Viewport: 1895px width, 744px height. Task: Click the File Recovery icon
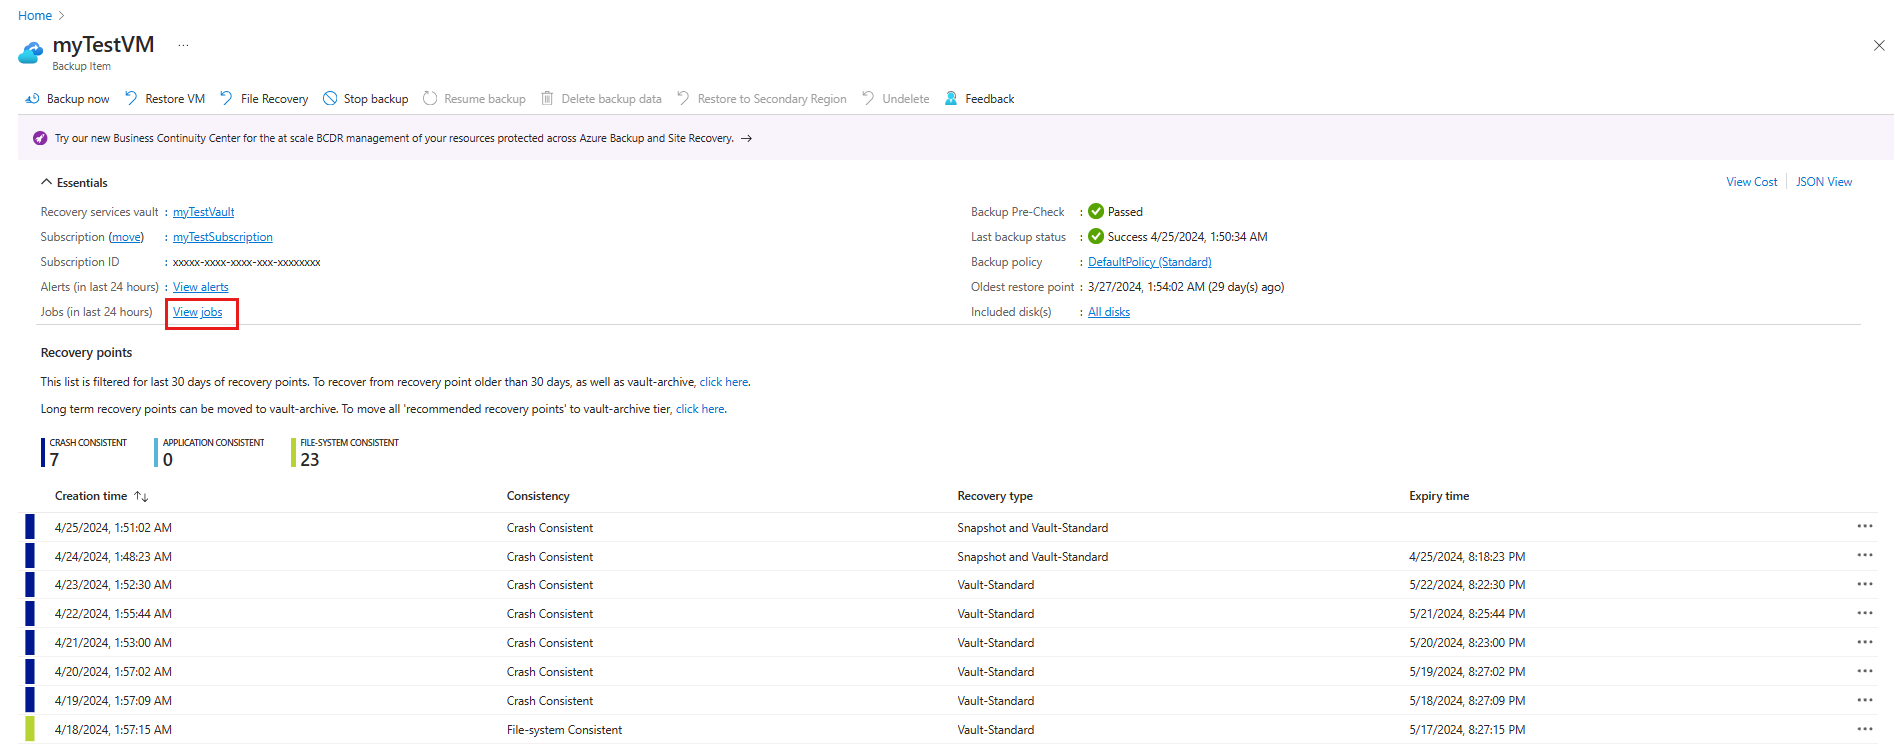(x=226, y=98)
